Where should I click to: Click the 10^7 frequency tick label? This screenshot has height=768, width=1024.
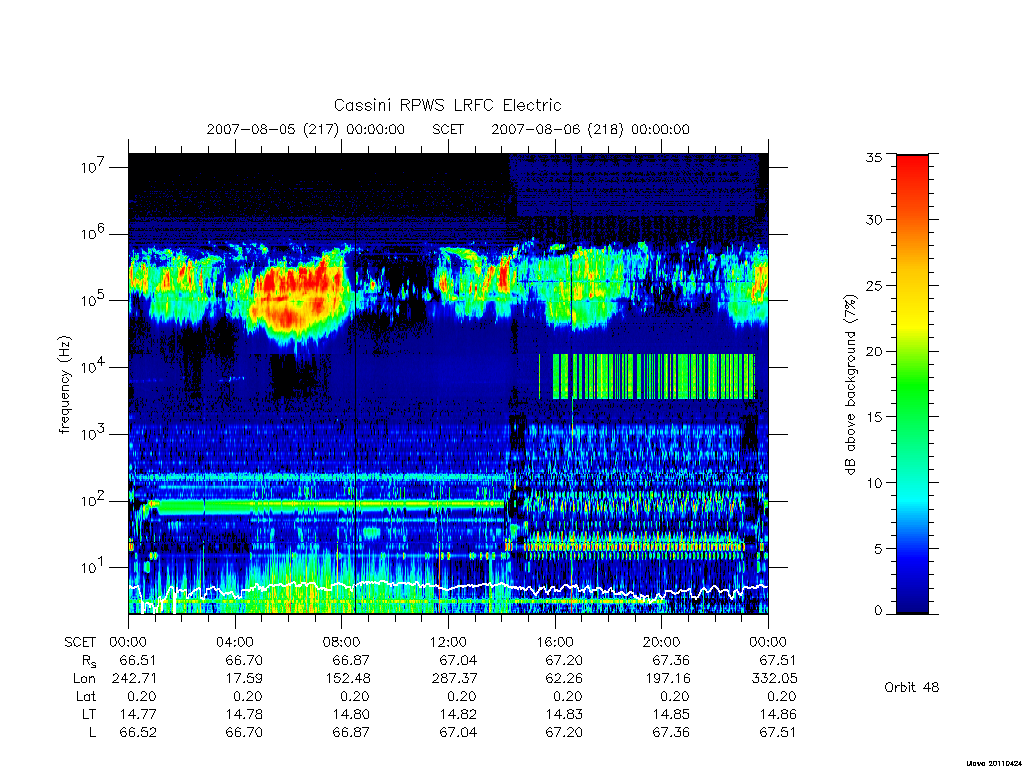(x=93, y=167)
